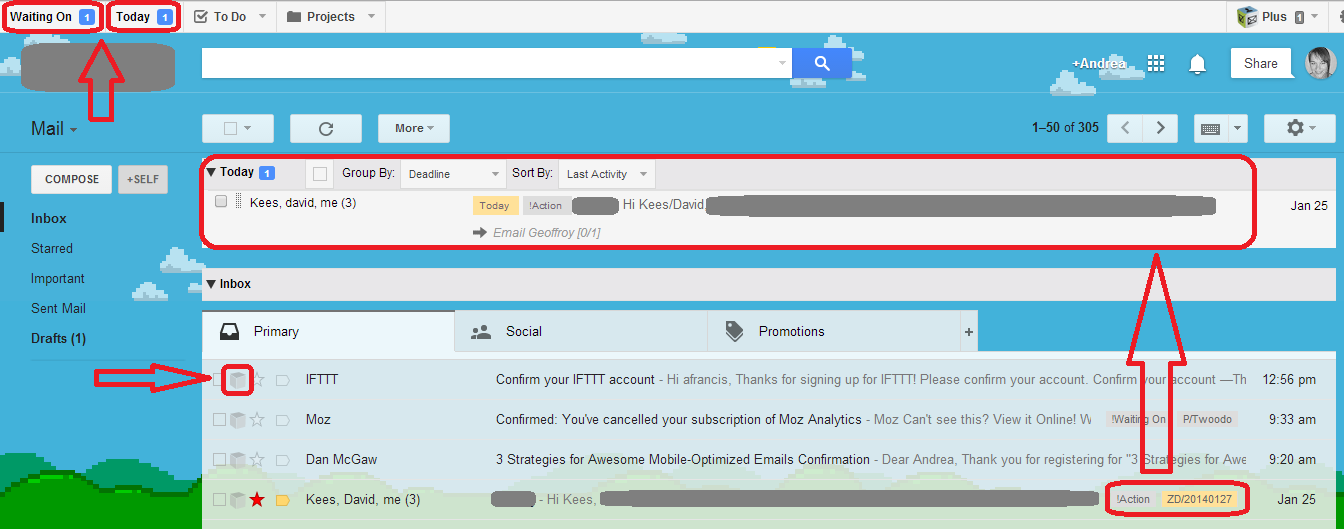Tick the select-all checkbox in the Today header
1344x529 pixels.
pos(320,174)
